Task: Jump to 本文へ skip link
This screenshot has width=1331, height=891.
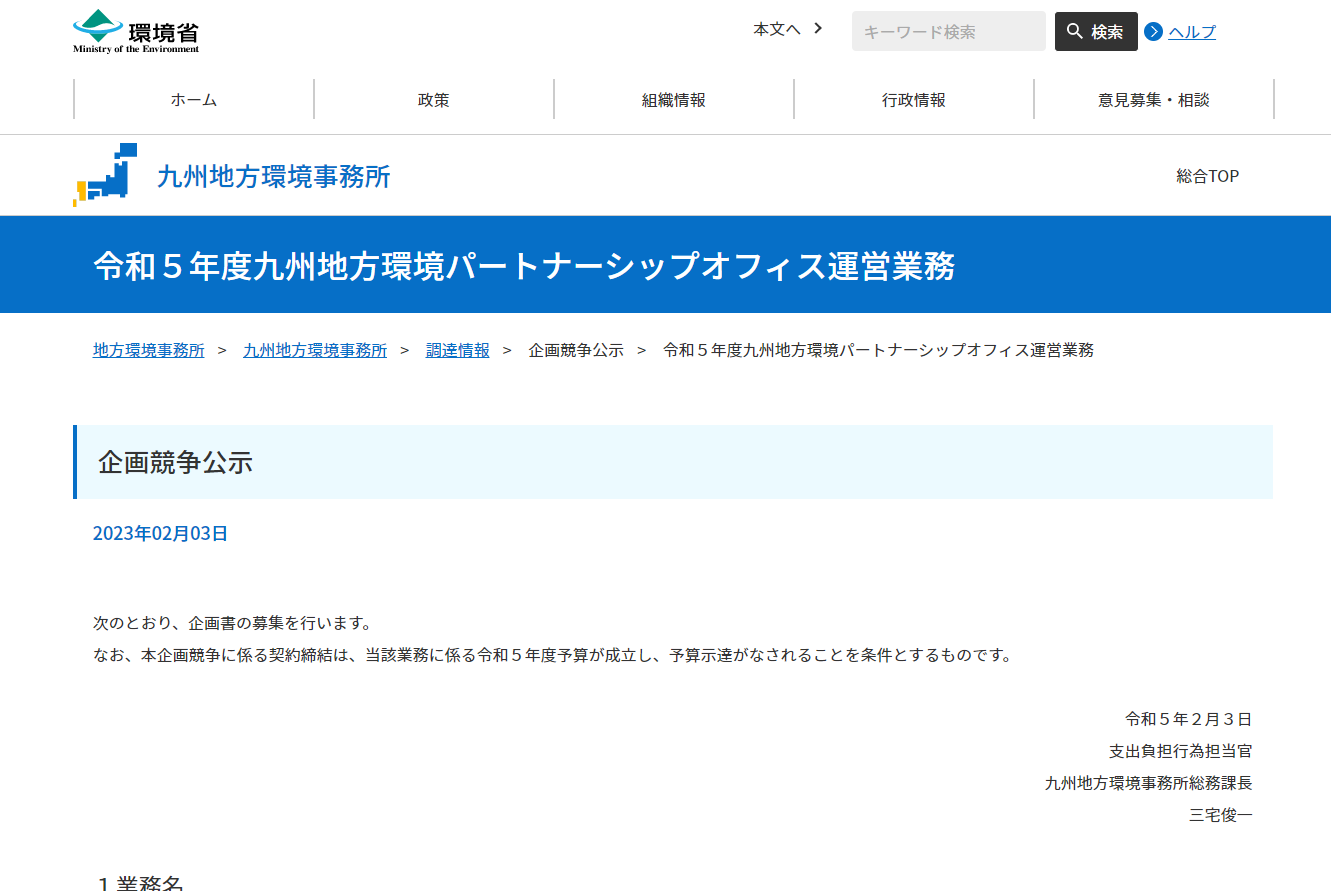Action: pos(777,29)
